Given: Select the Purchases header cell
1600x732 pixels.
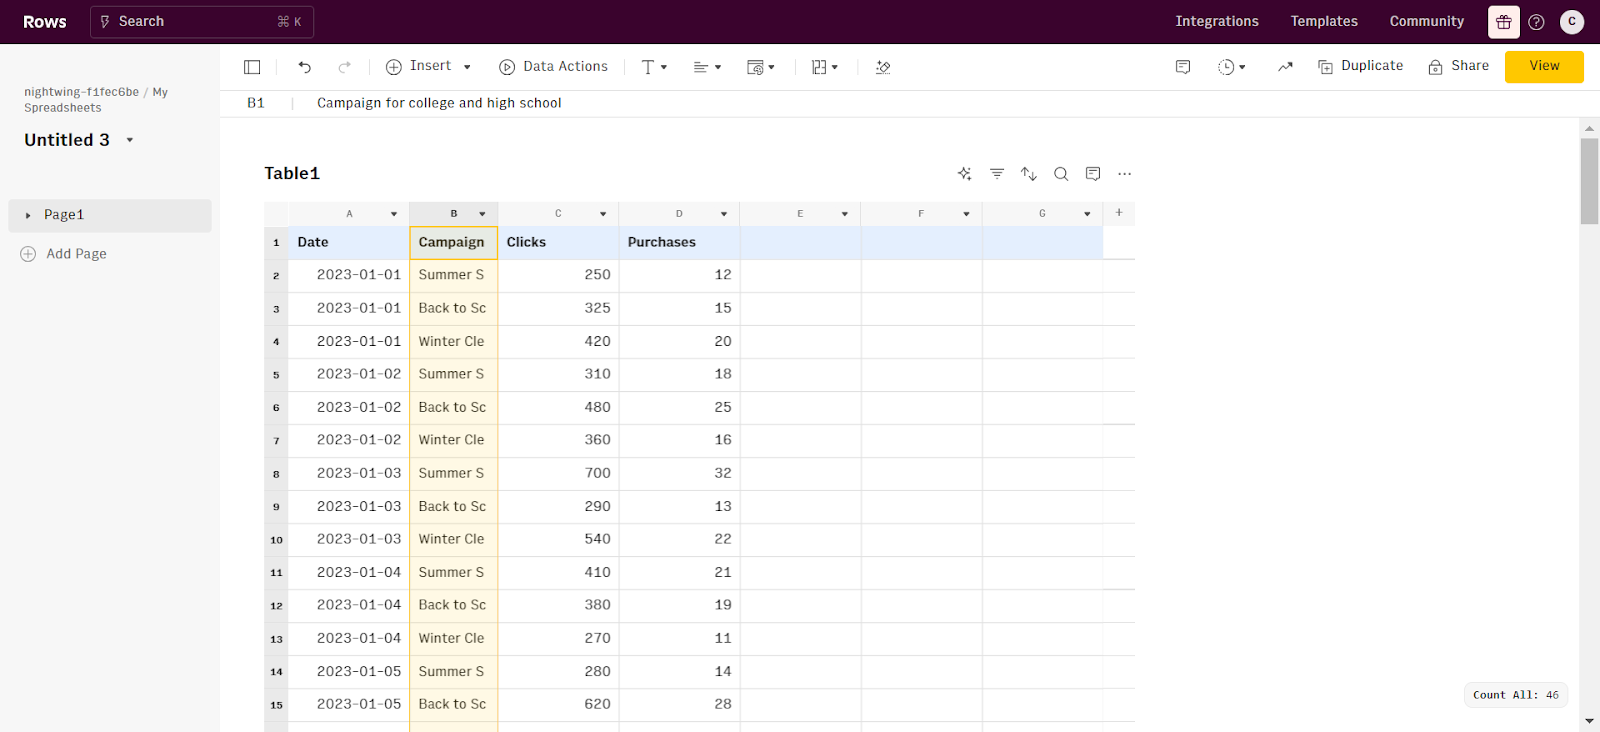Looking at the screenshot, I should [x=679, y=242].
